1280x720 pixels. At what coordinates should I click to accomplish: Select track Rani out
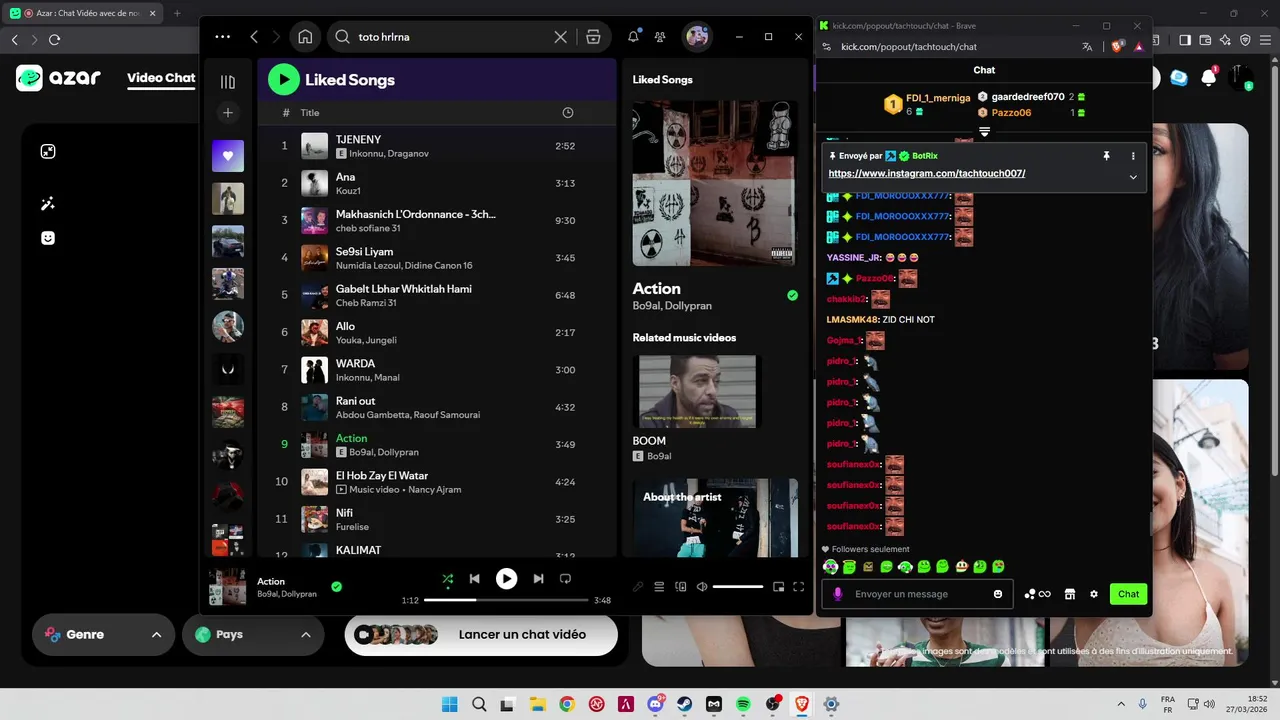pos(437,407)
